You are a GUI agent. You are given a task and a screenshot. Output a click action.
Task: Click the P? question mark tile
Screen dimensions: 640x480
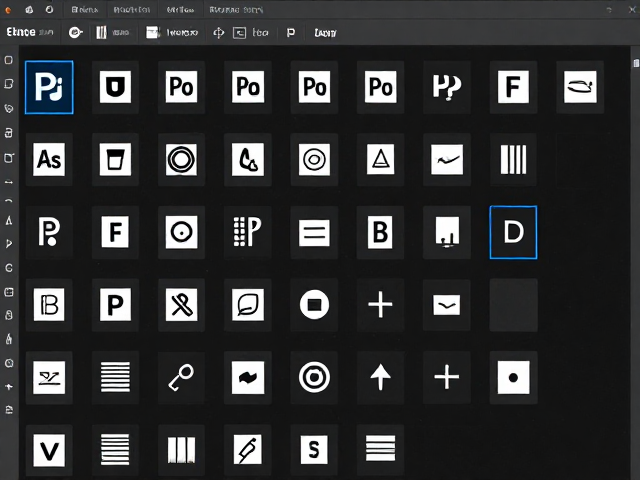pyautogui.click(x=447, y=87)
